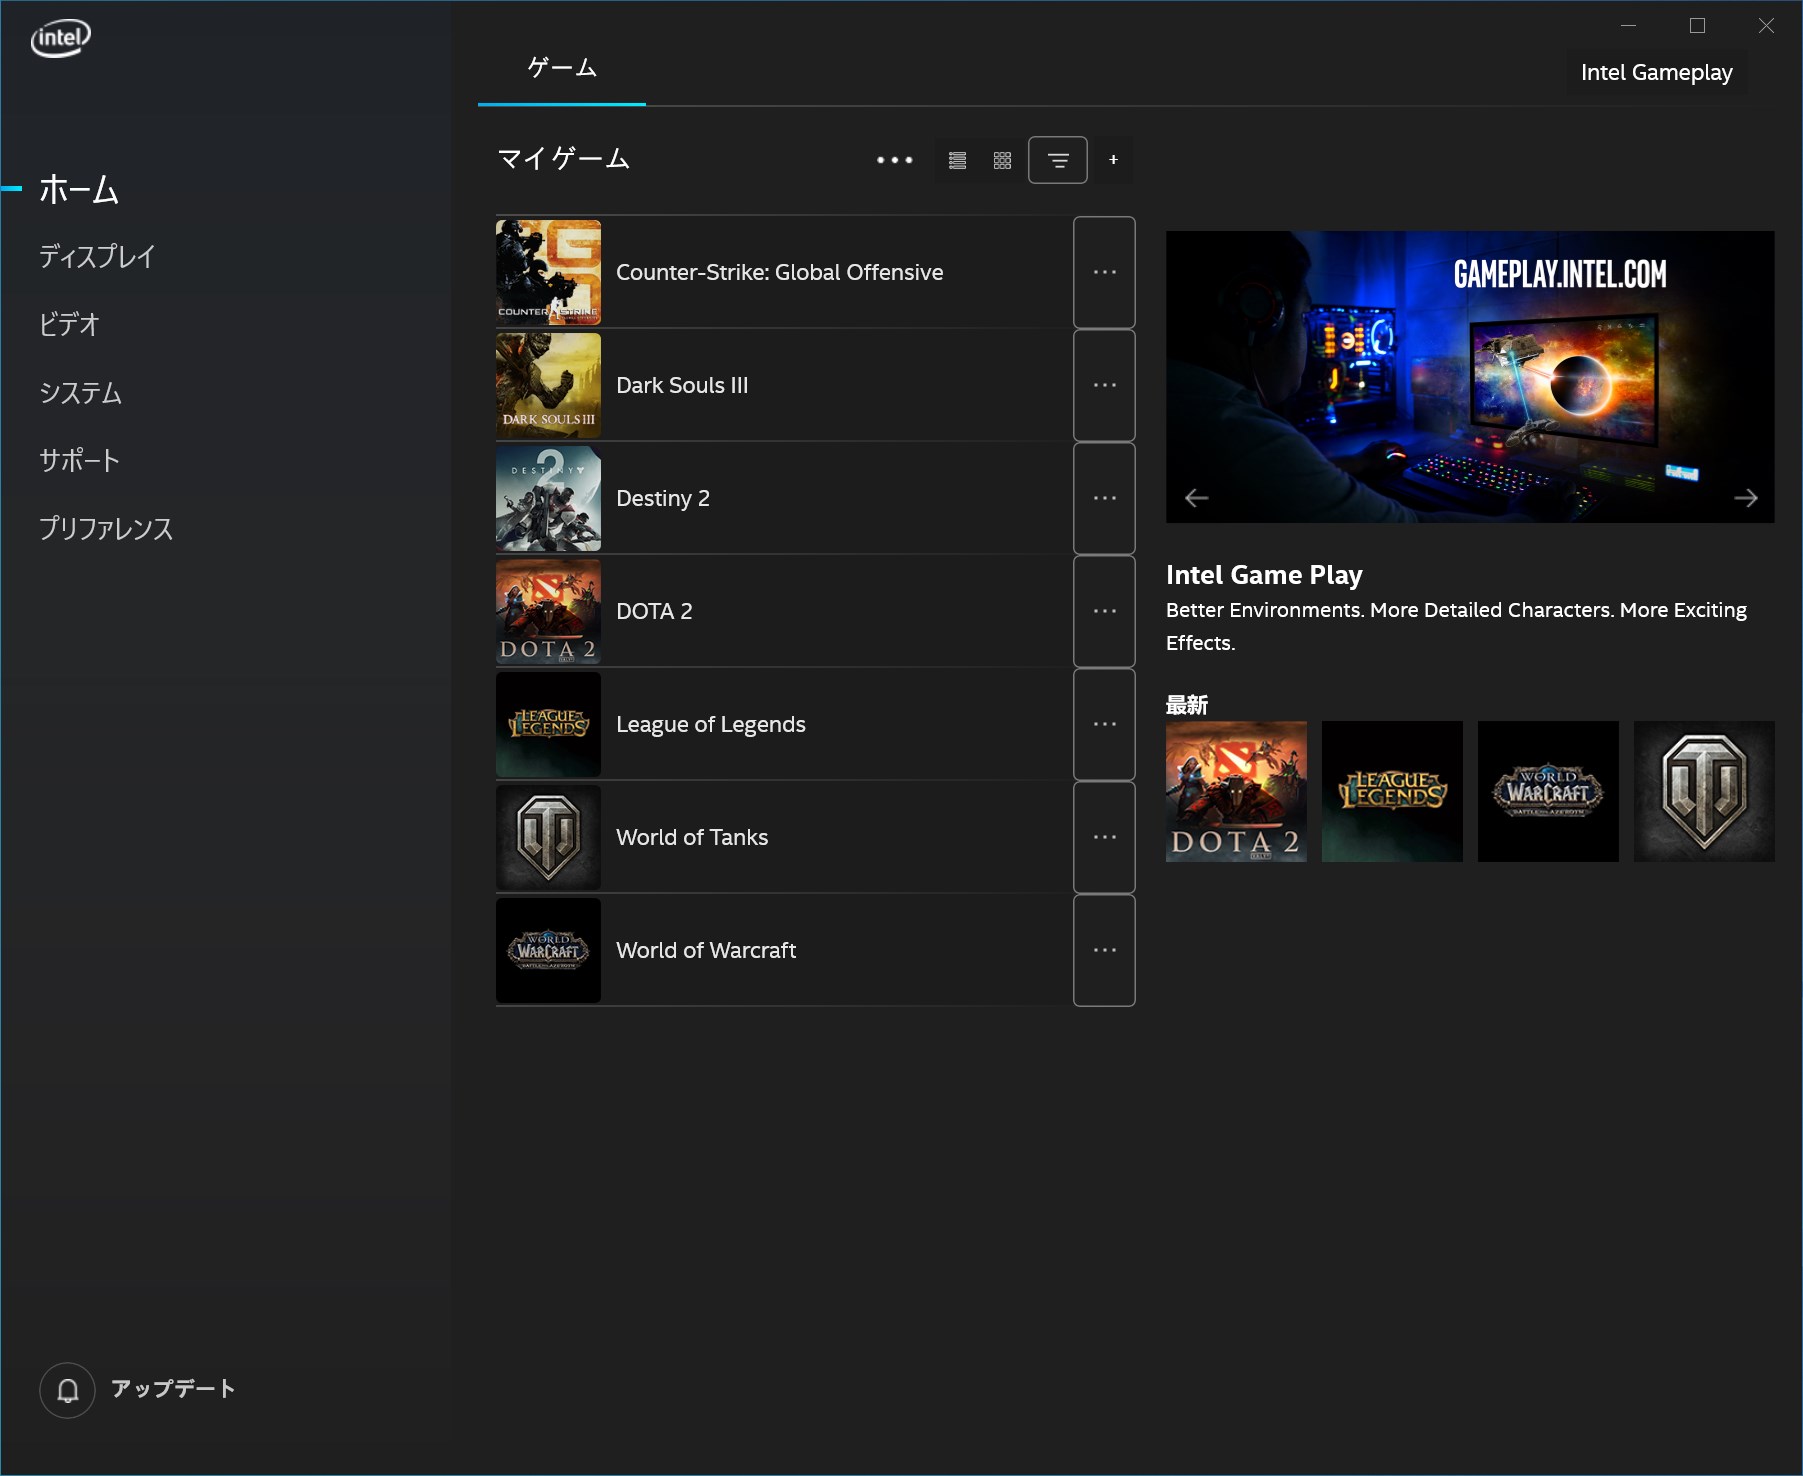Expand options for Destiny 2

pyautogui.click(x=1104, y=498)
